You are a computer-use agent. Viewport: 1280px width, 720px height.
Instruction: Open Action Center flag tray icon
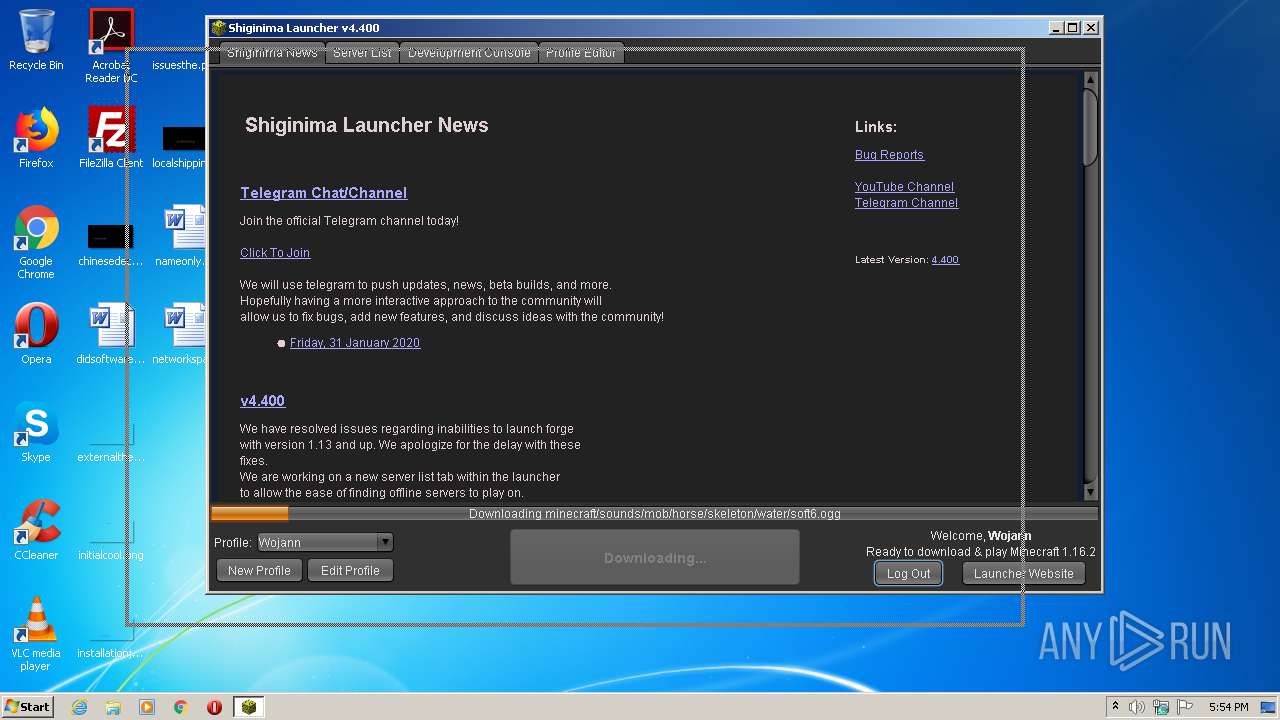[1185, 707]
